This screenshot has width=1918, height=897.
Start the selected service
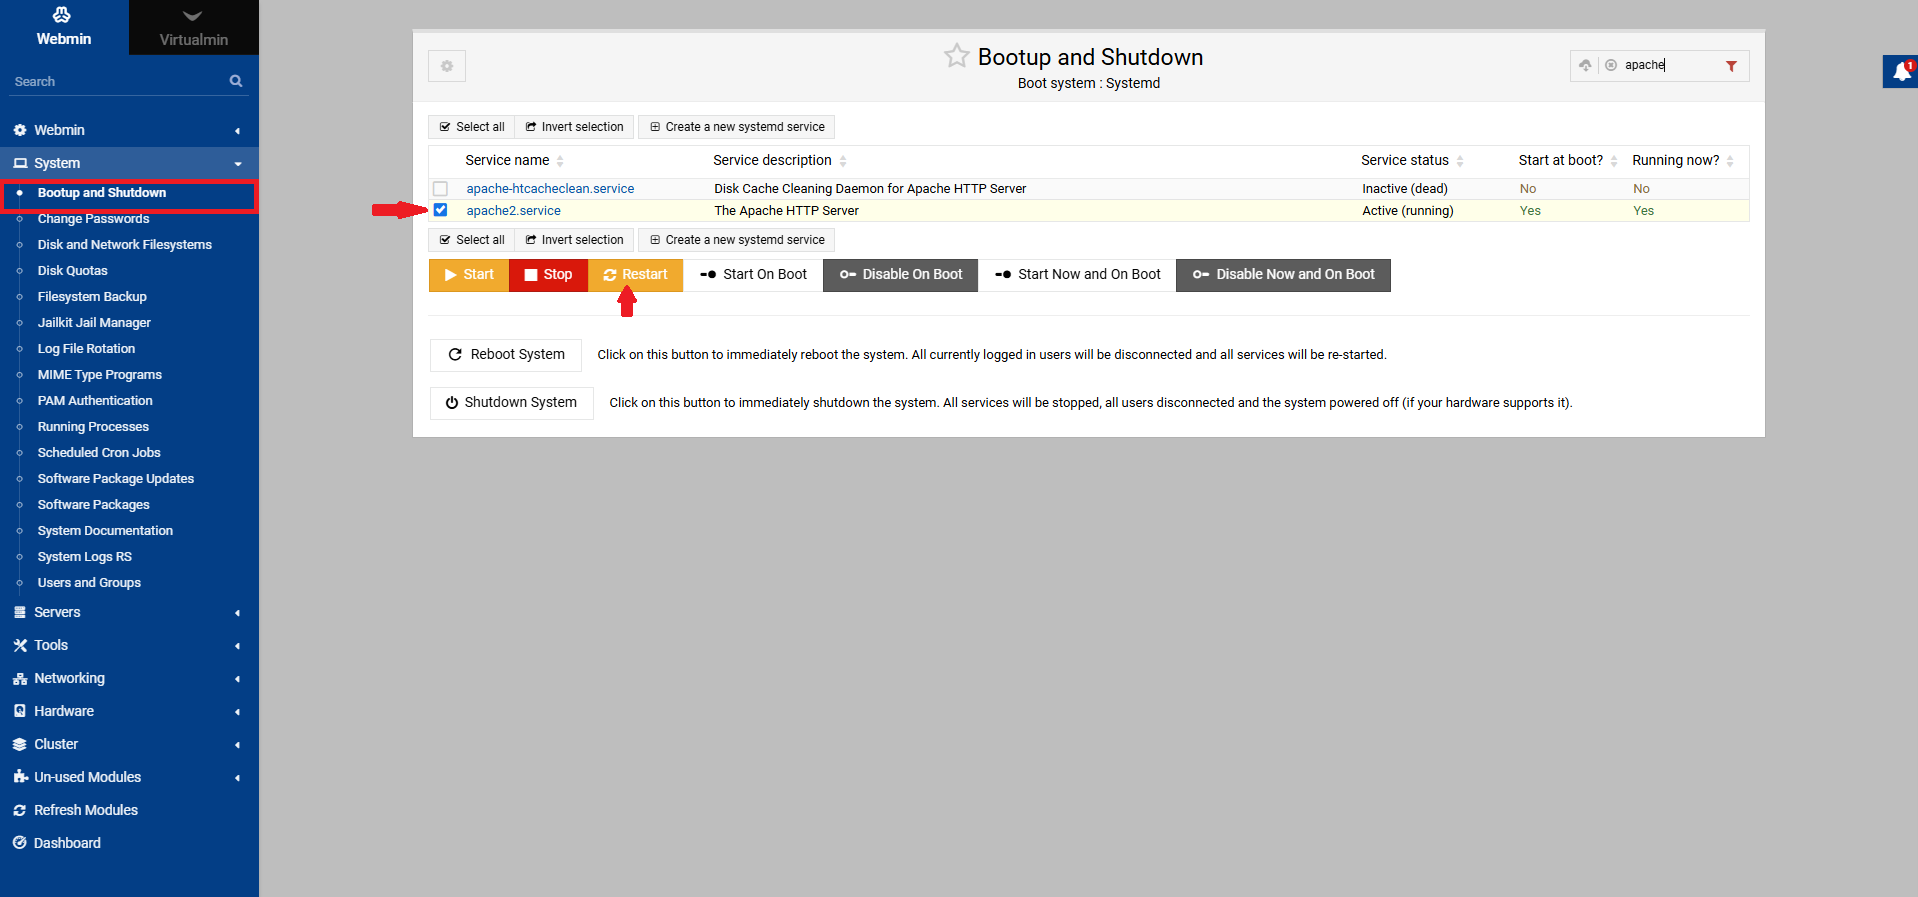coord(469,275)
